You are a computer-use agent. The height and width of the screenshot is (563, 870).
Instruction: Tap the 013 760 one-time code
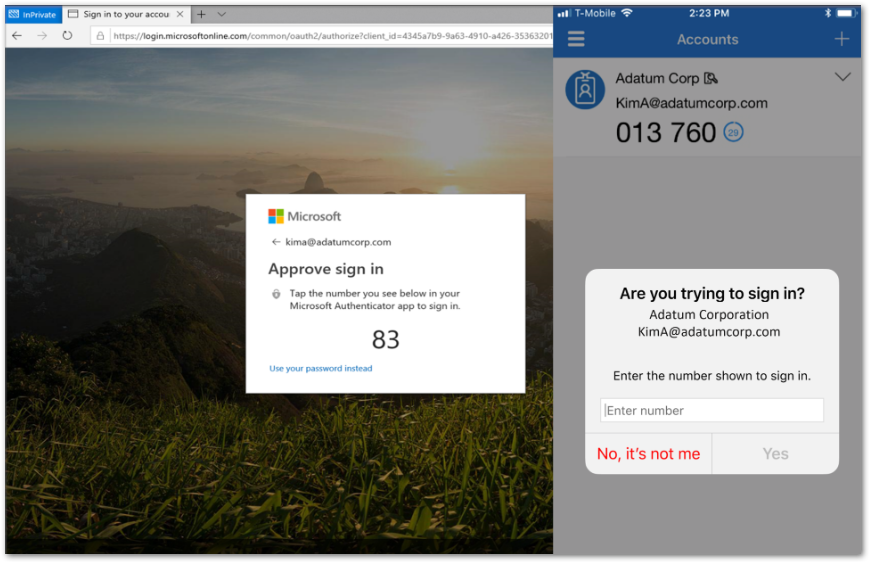tap(666, 133)
